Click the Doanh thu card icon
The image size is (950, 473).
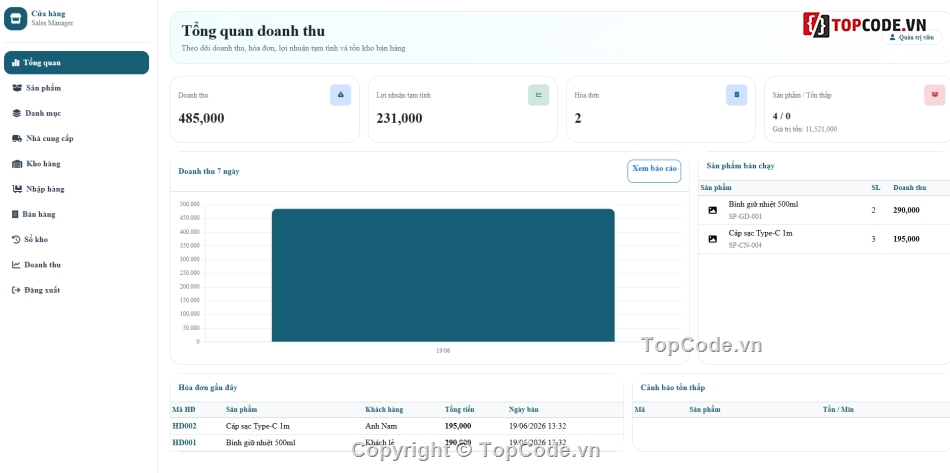click(x=340, y=95)
